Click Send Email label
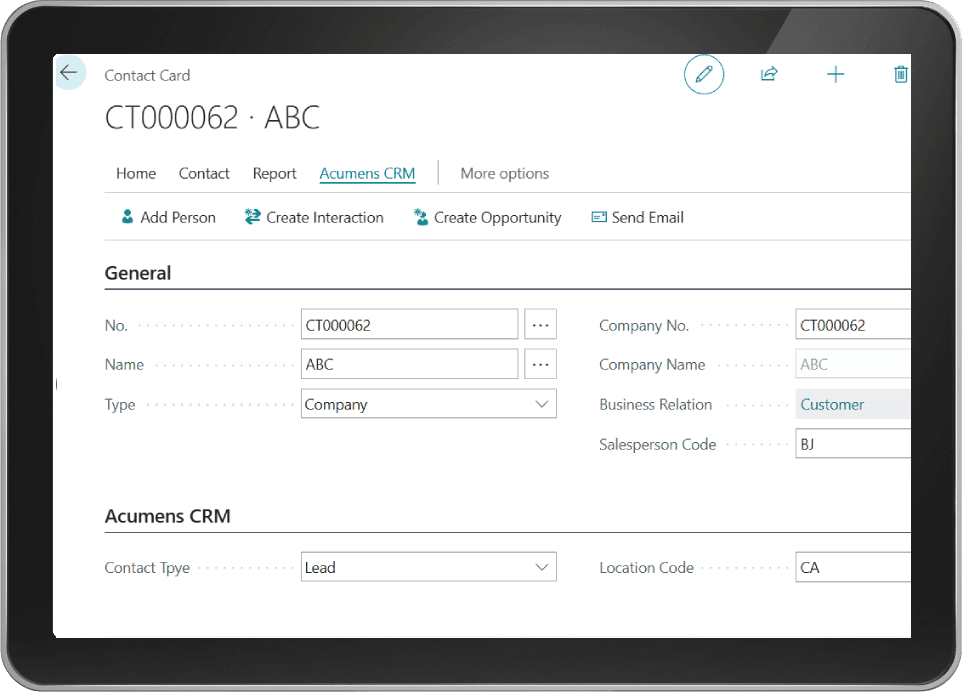The width and height of the screenshot is (963, 692). pyautogui.click(x=647, y=217)
